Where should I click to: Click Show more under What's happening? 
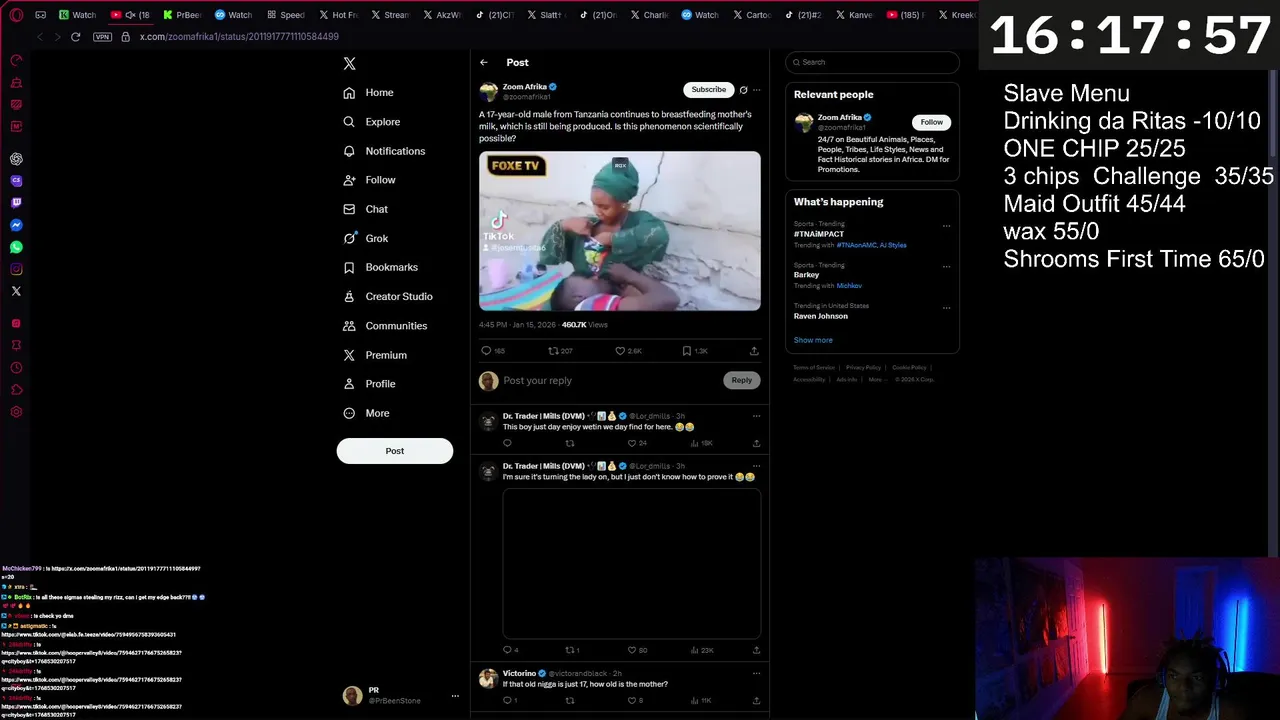coord(813,340)
